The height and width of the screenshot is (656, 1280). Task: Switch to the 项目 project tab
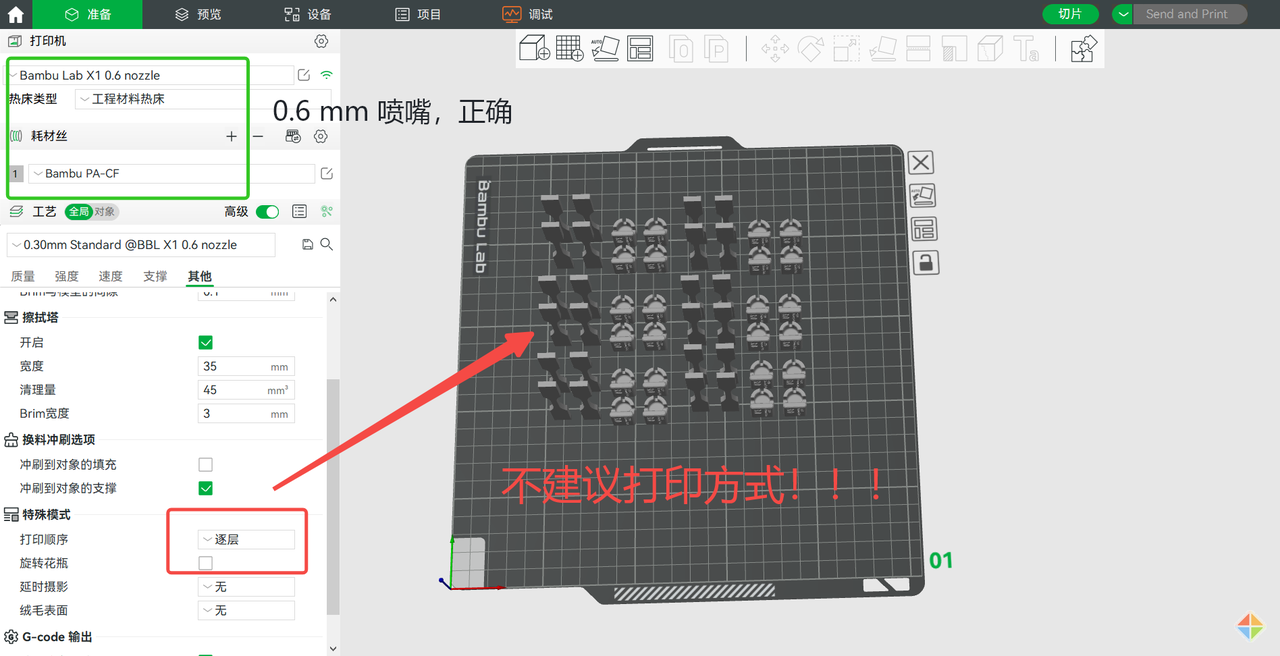click(418, 14)
